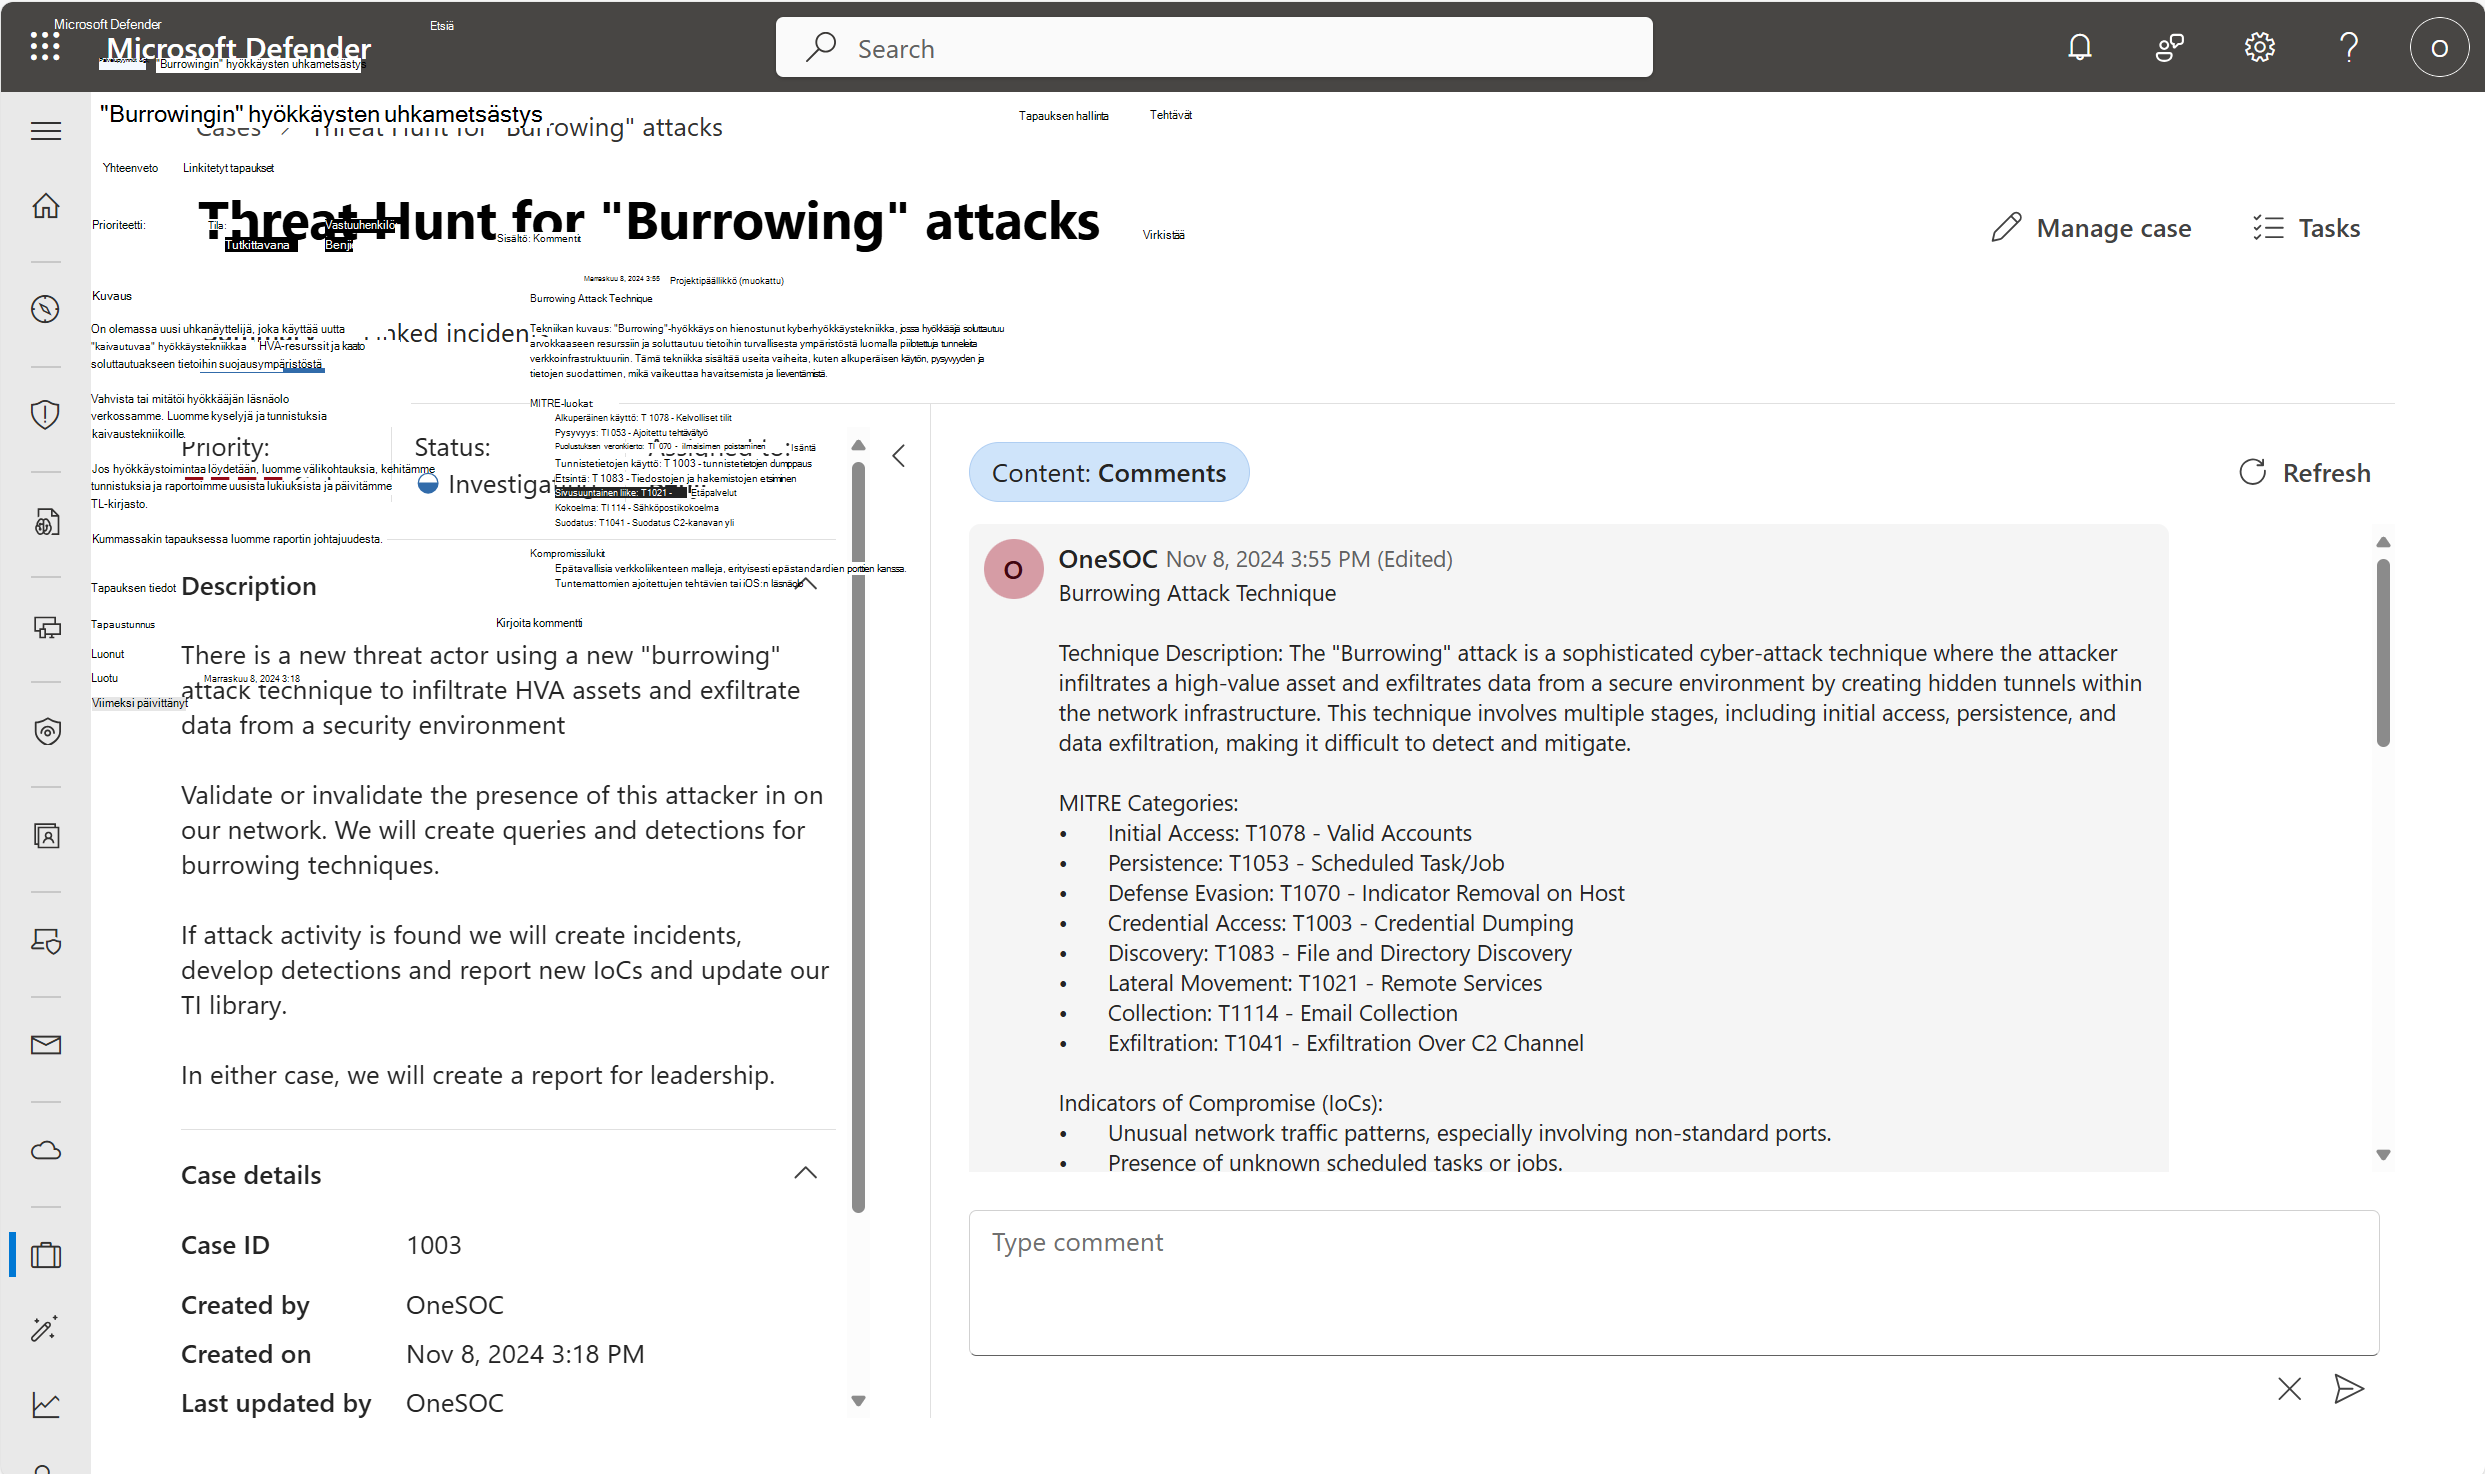Click the comments panel scrollbar thumb

tap(2383, 650)
